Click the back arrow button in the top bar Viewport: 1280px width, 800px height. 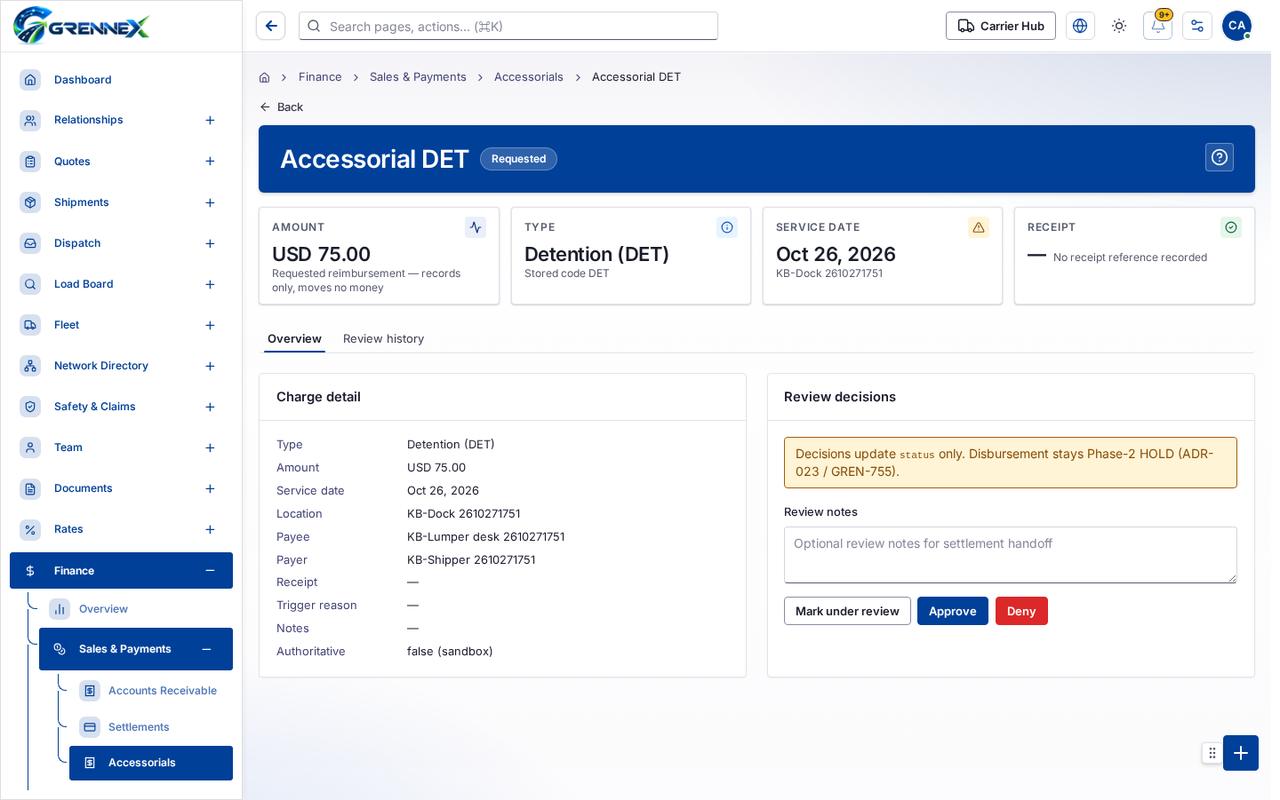tap(271, 26)
